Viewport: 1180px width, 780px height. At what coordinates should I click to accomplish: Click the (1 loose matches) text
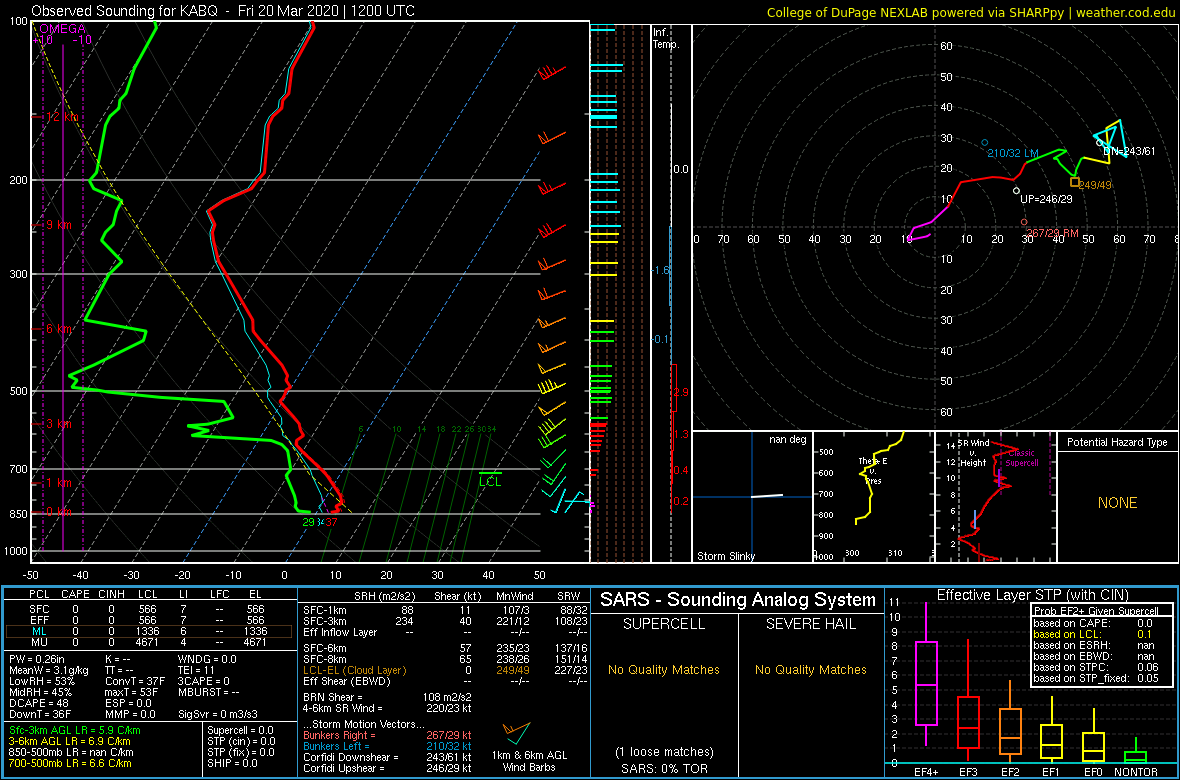(x=664, y=751)
